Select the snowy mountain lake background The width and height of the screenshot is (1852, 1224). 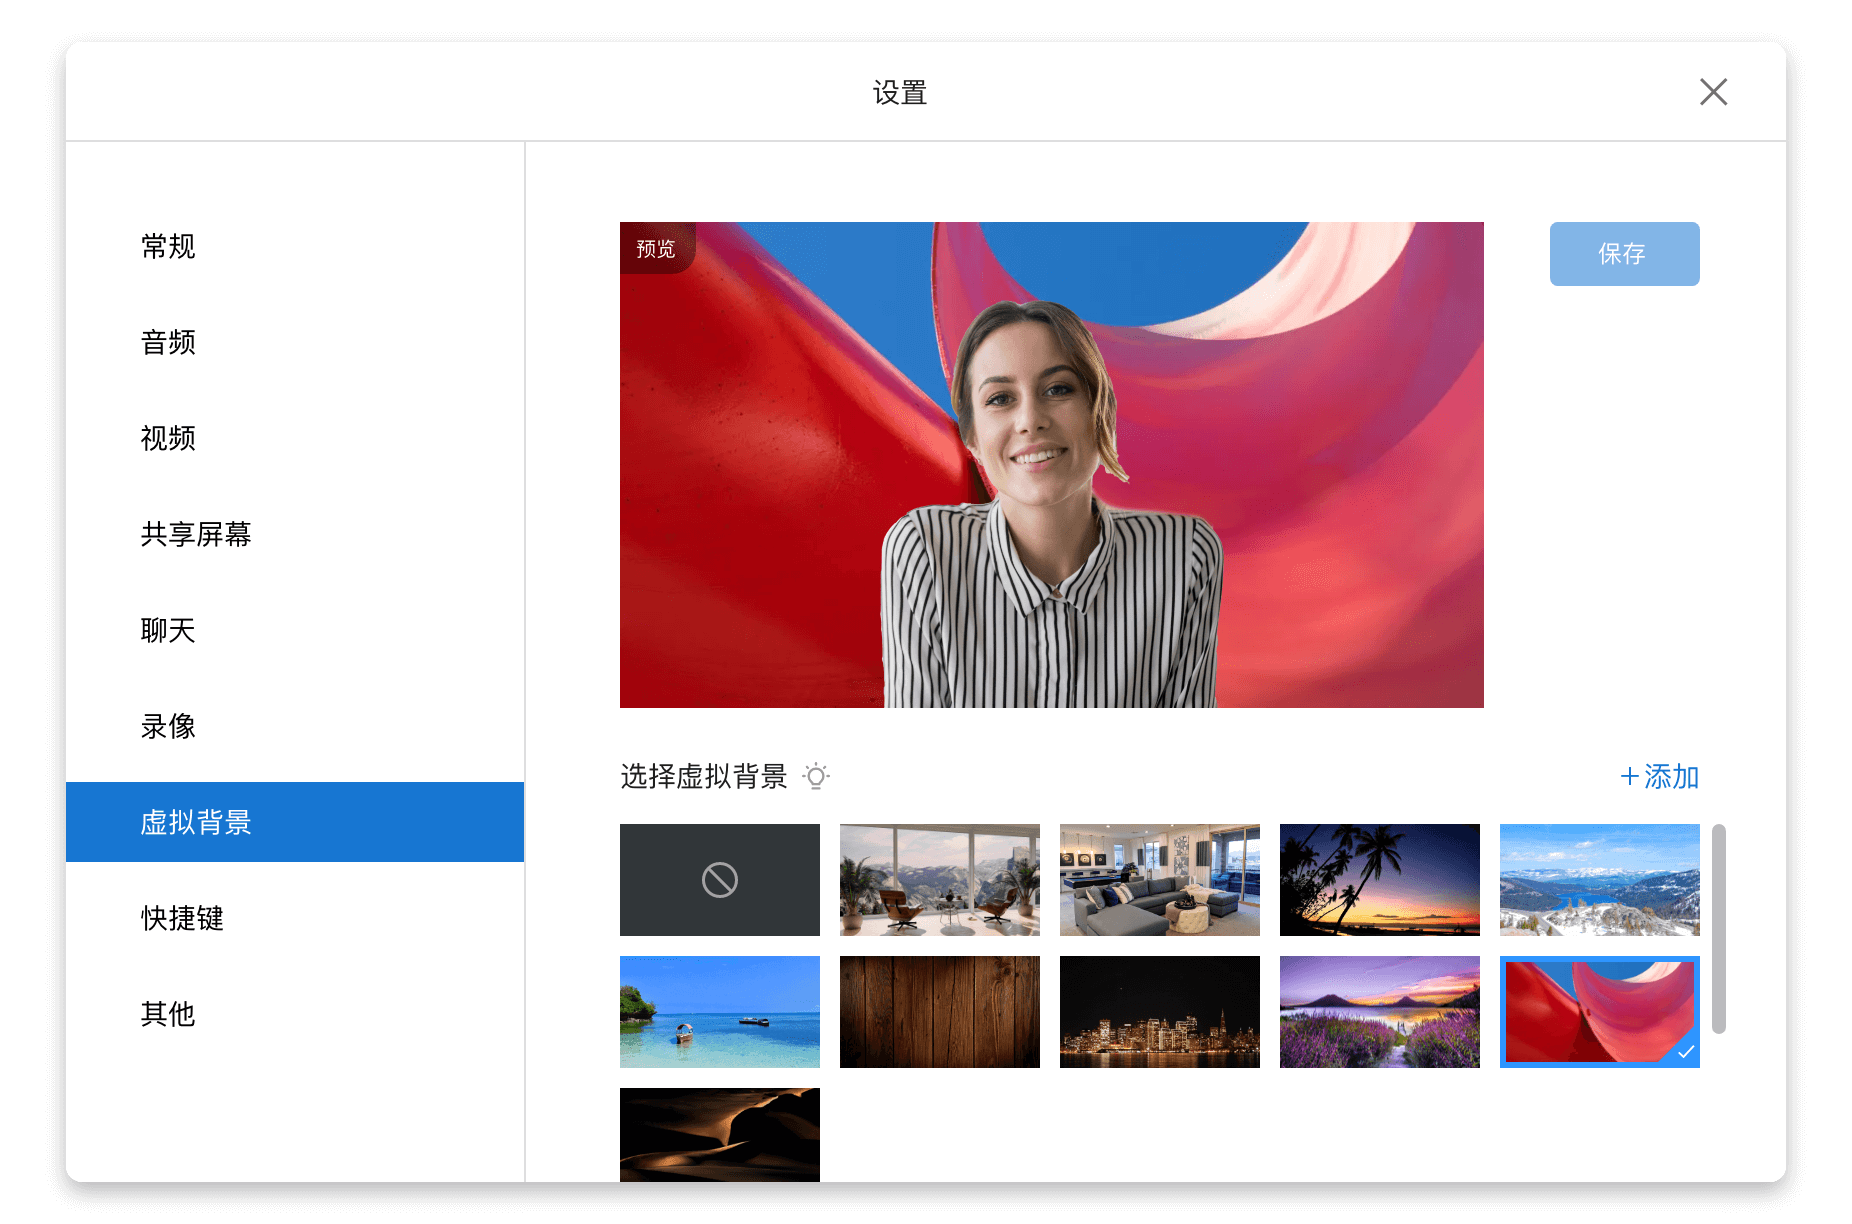point(1599,880)
